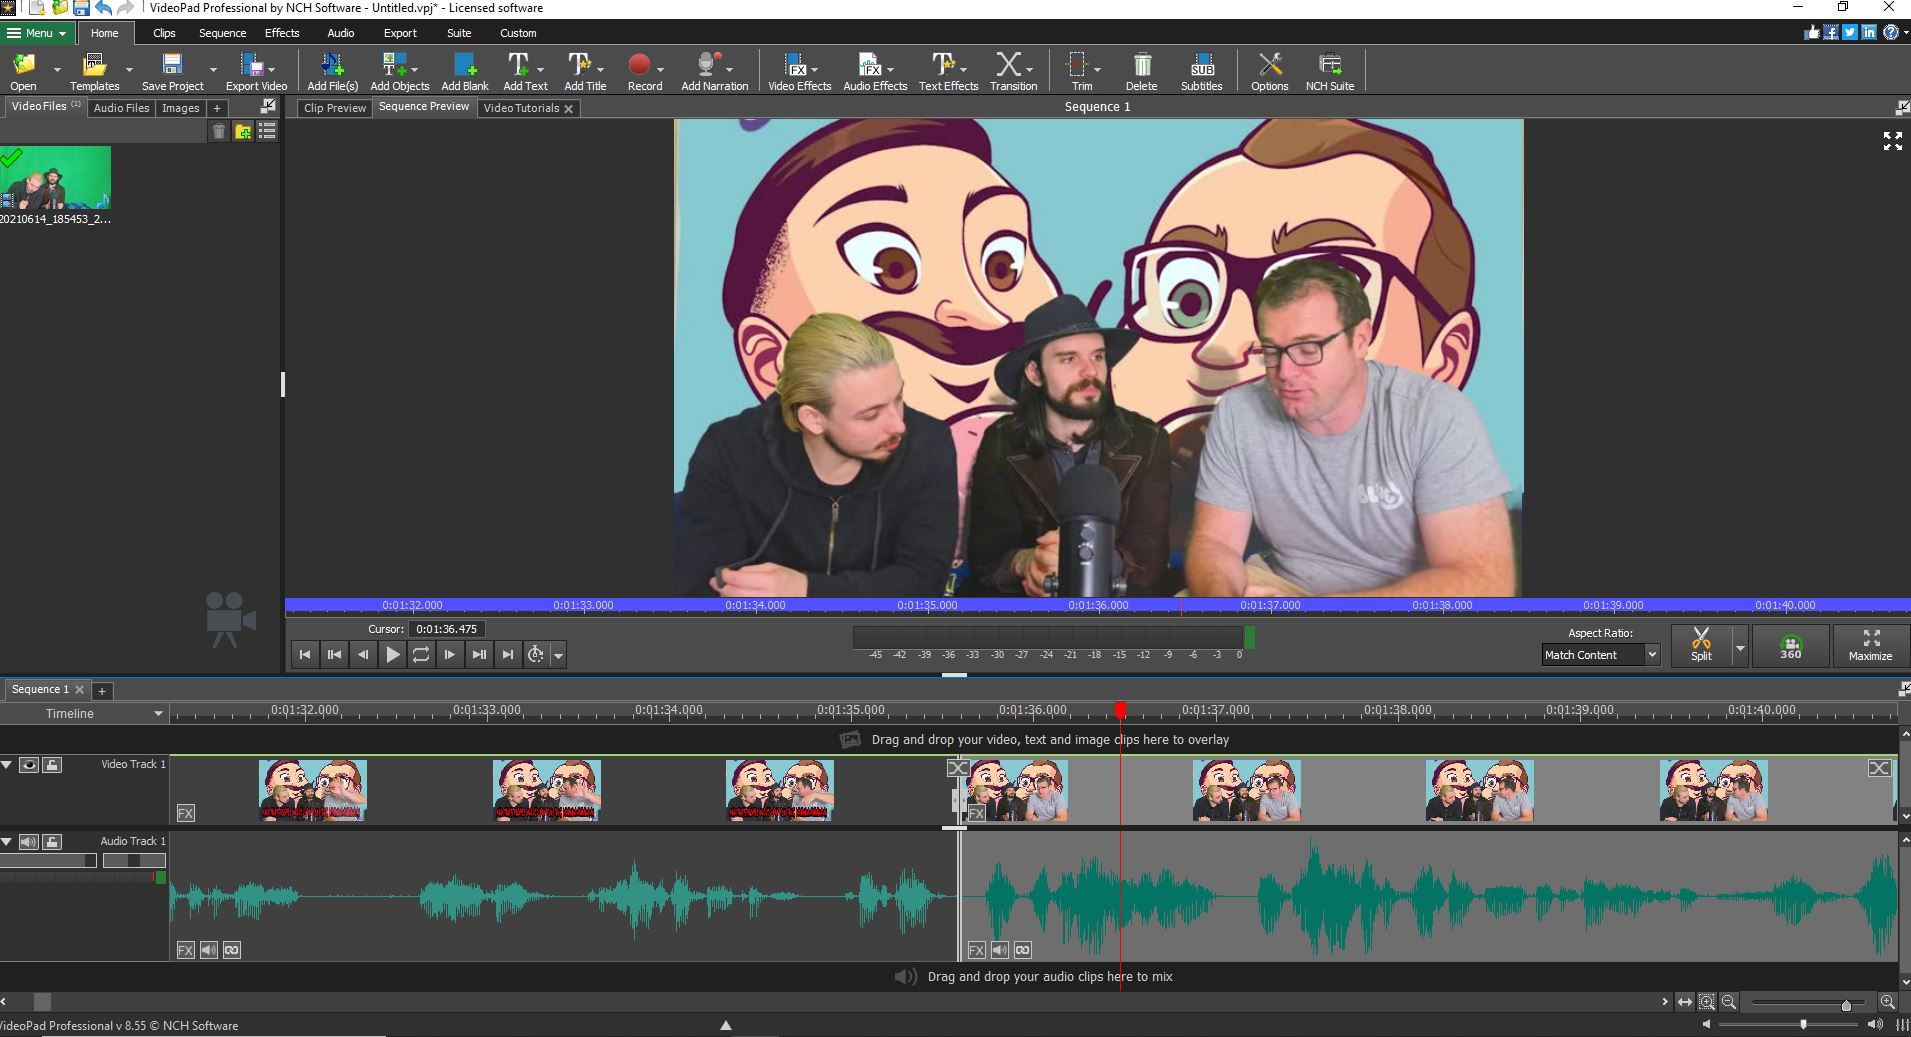The height and width of the screenshot is (1037, 1911).
Task: Add a new sequence tab with plus
Action: pyautogui.click(x=101, y=690)
